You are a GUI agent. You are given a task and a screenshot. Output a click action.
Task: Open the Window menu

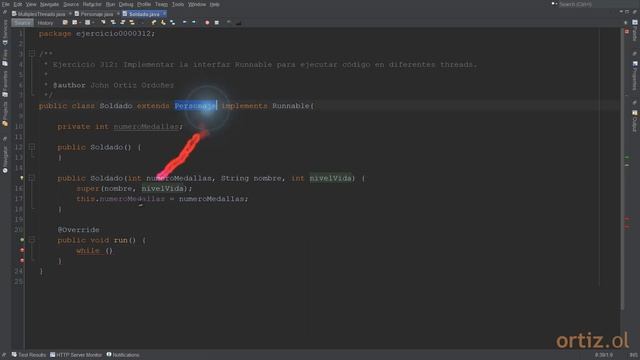[x=197, y=4]
